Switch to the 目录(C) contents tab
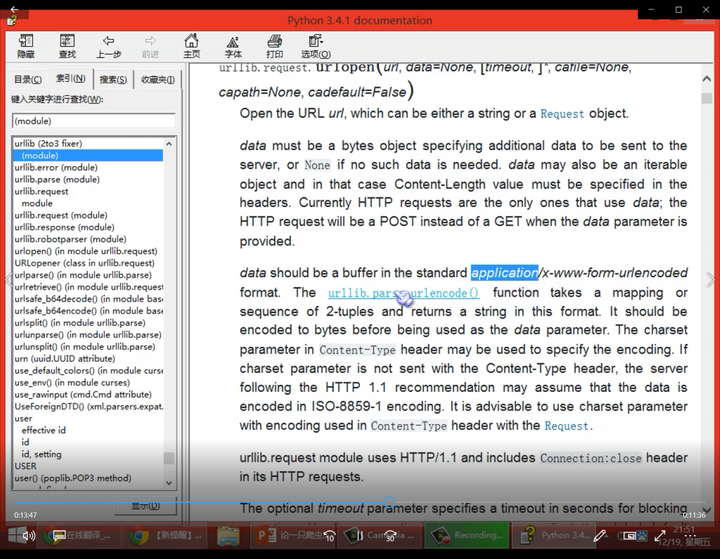 point(28,79)
